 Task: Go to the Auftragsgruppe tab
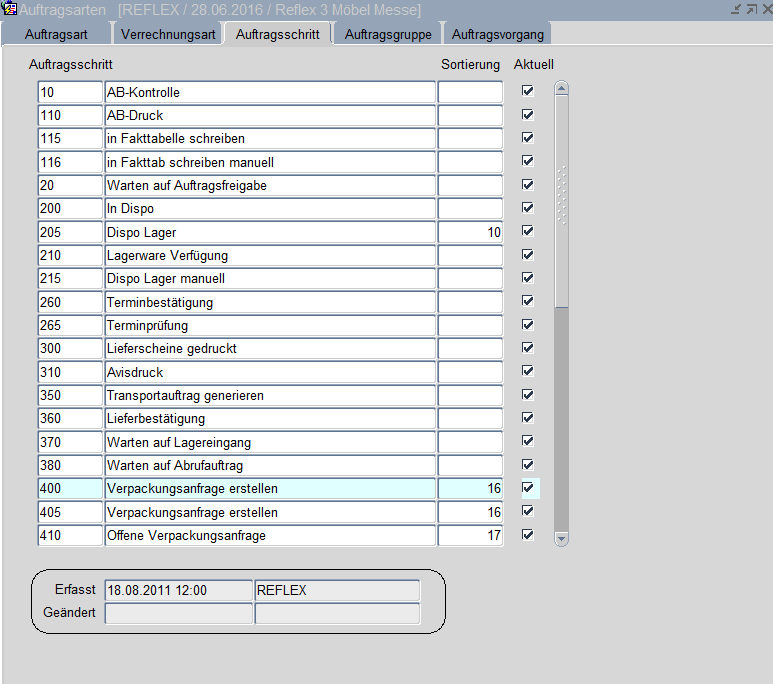tap(388, 34)
